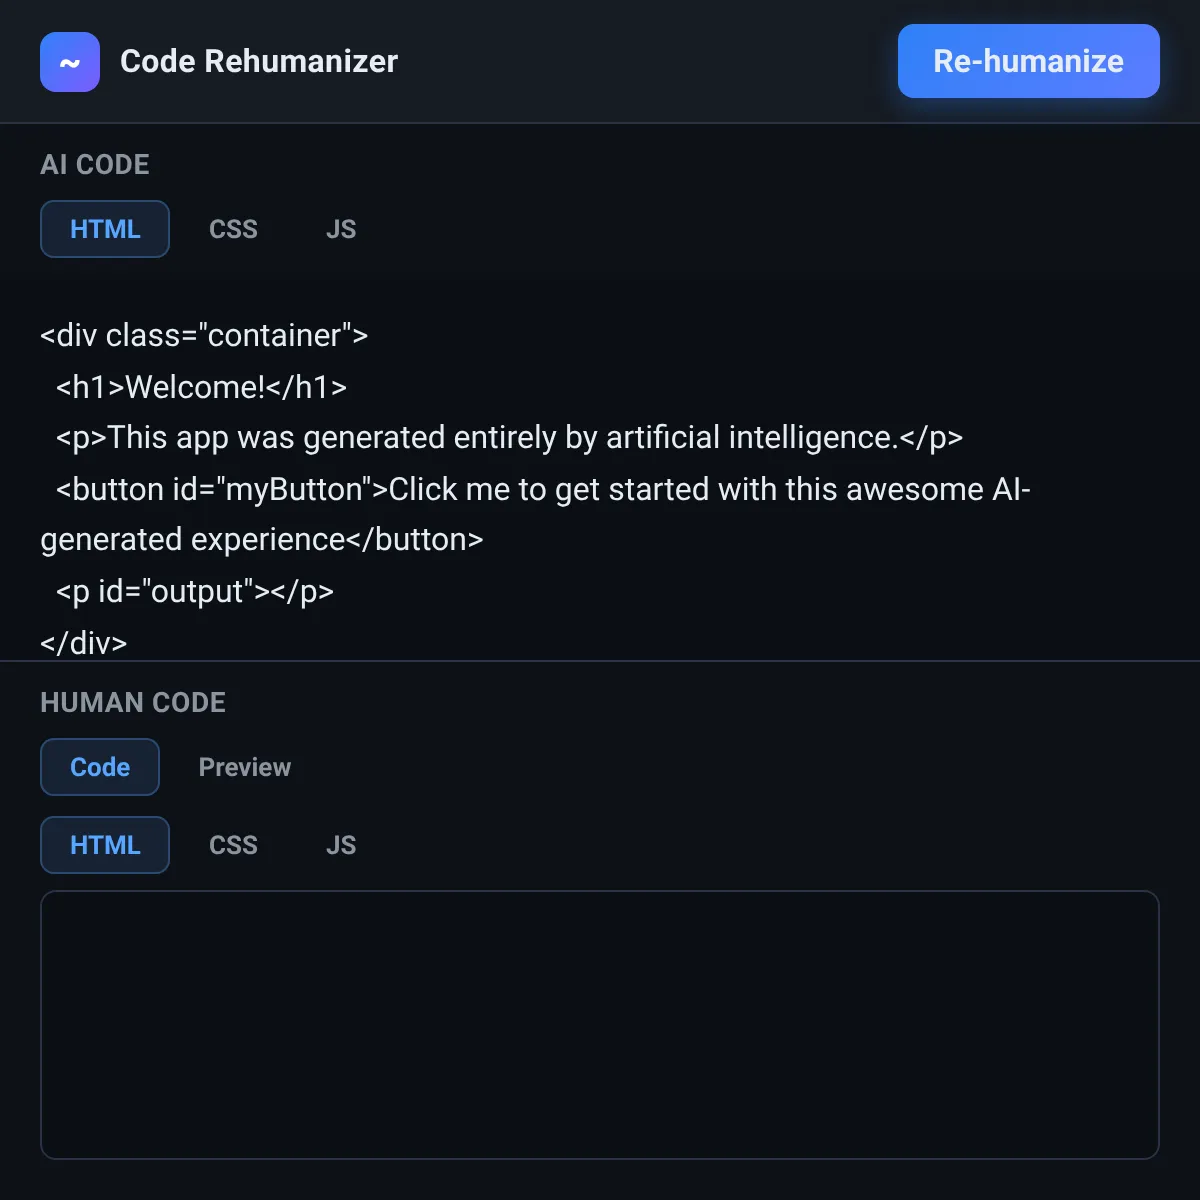Image resolution: width=1200 pixels, height=1200 pixels.
Task: Switch to the CSS tab under AI Code
Action: point(233,229)
